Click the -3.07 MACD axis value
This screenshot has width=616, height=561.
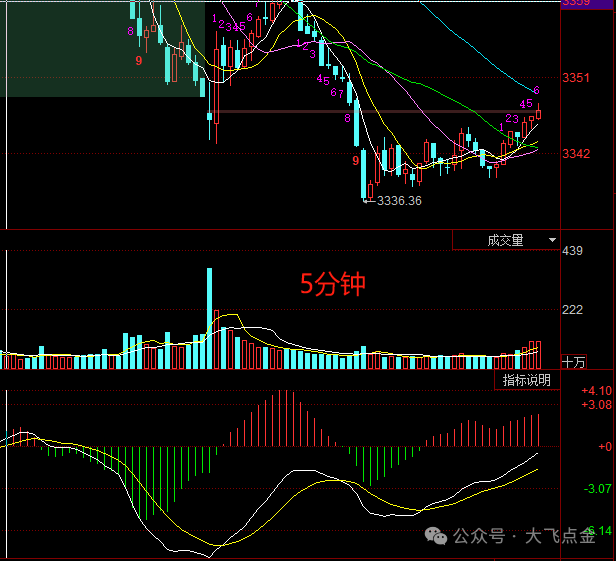click(597, 488)
